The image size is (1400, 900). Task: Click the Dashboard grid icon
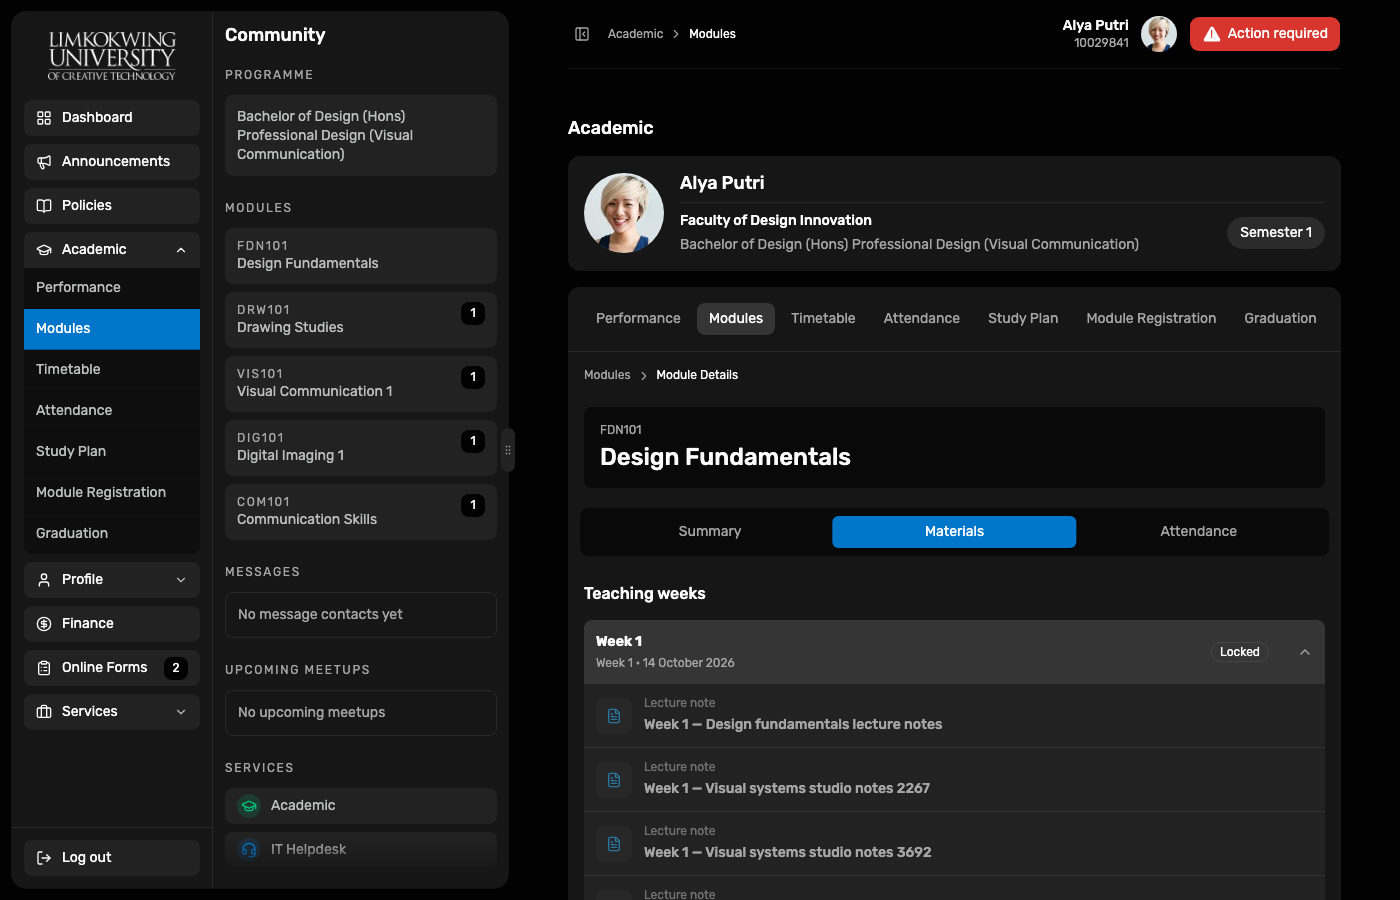(44, 118)
